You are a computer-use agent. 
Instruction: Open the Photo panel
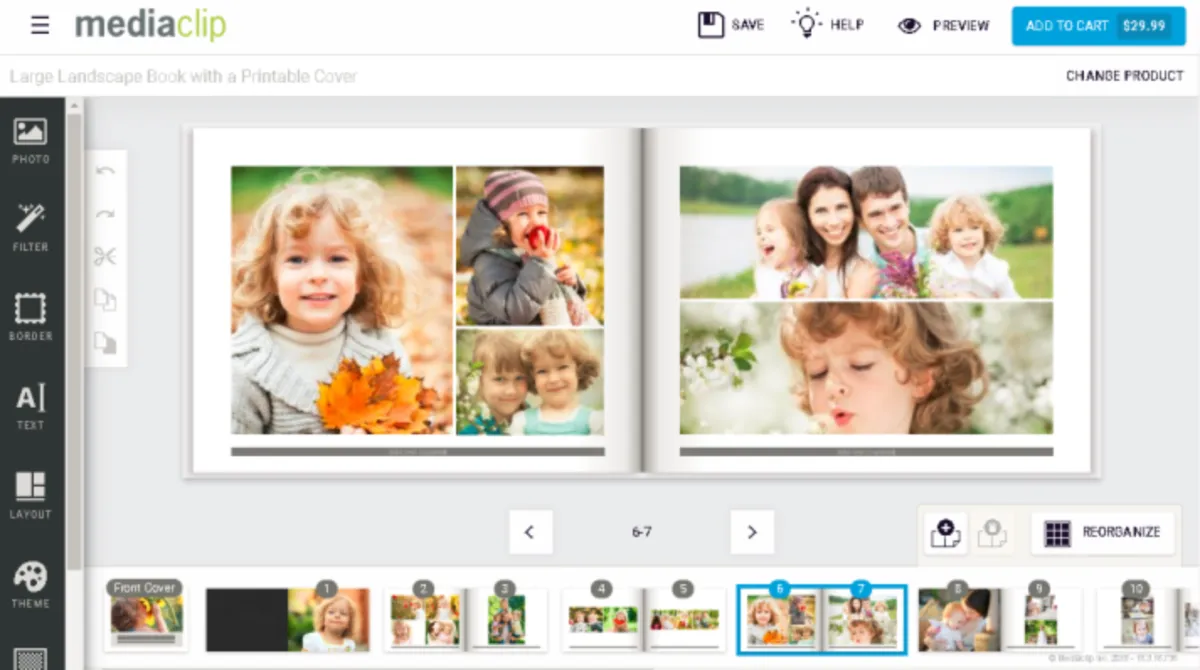[30, 141]
